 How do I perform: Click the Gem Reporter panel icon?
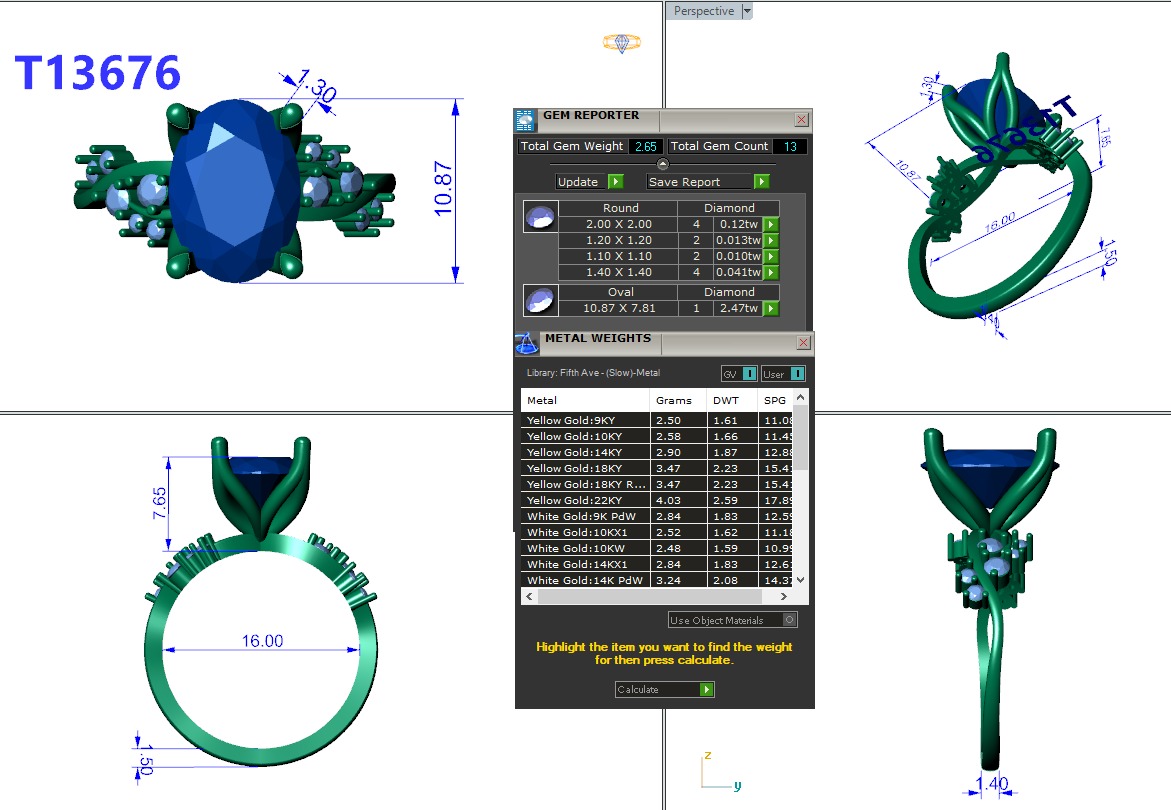(526, 121)
